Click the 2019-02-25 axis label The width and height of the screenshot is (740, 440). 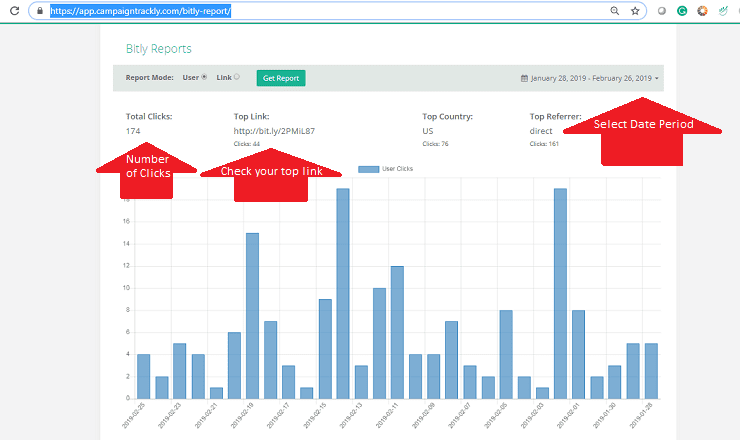pos(134,415)
